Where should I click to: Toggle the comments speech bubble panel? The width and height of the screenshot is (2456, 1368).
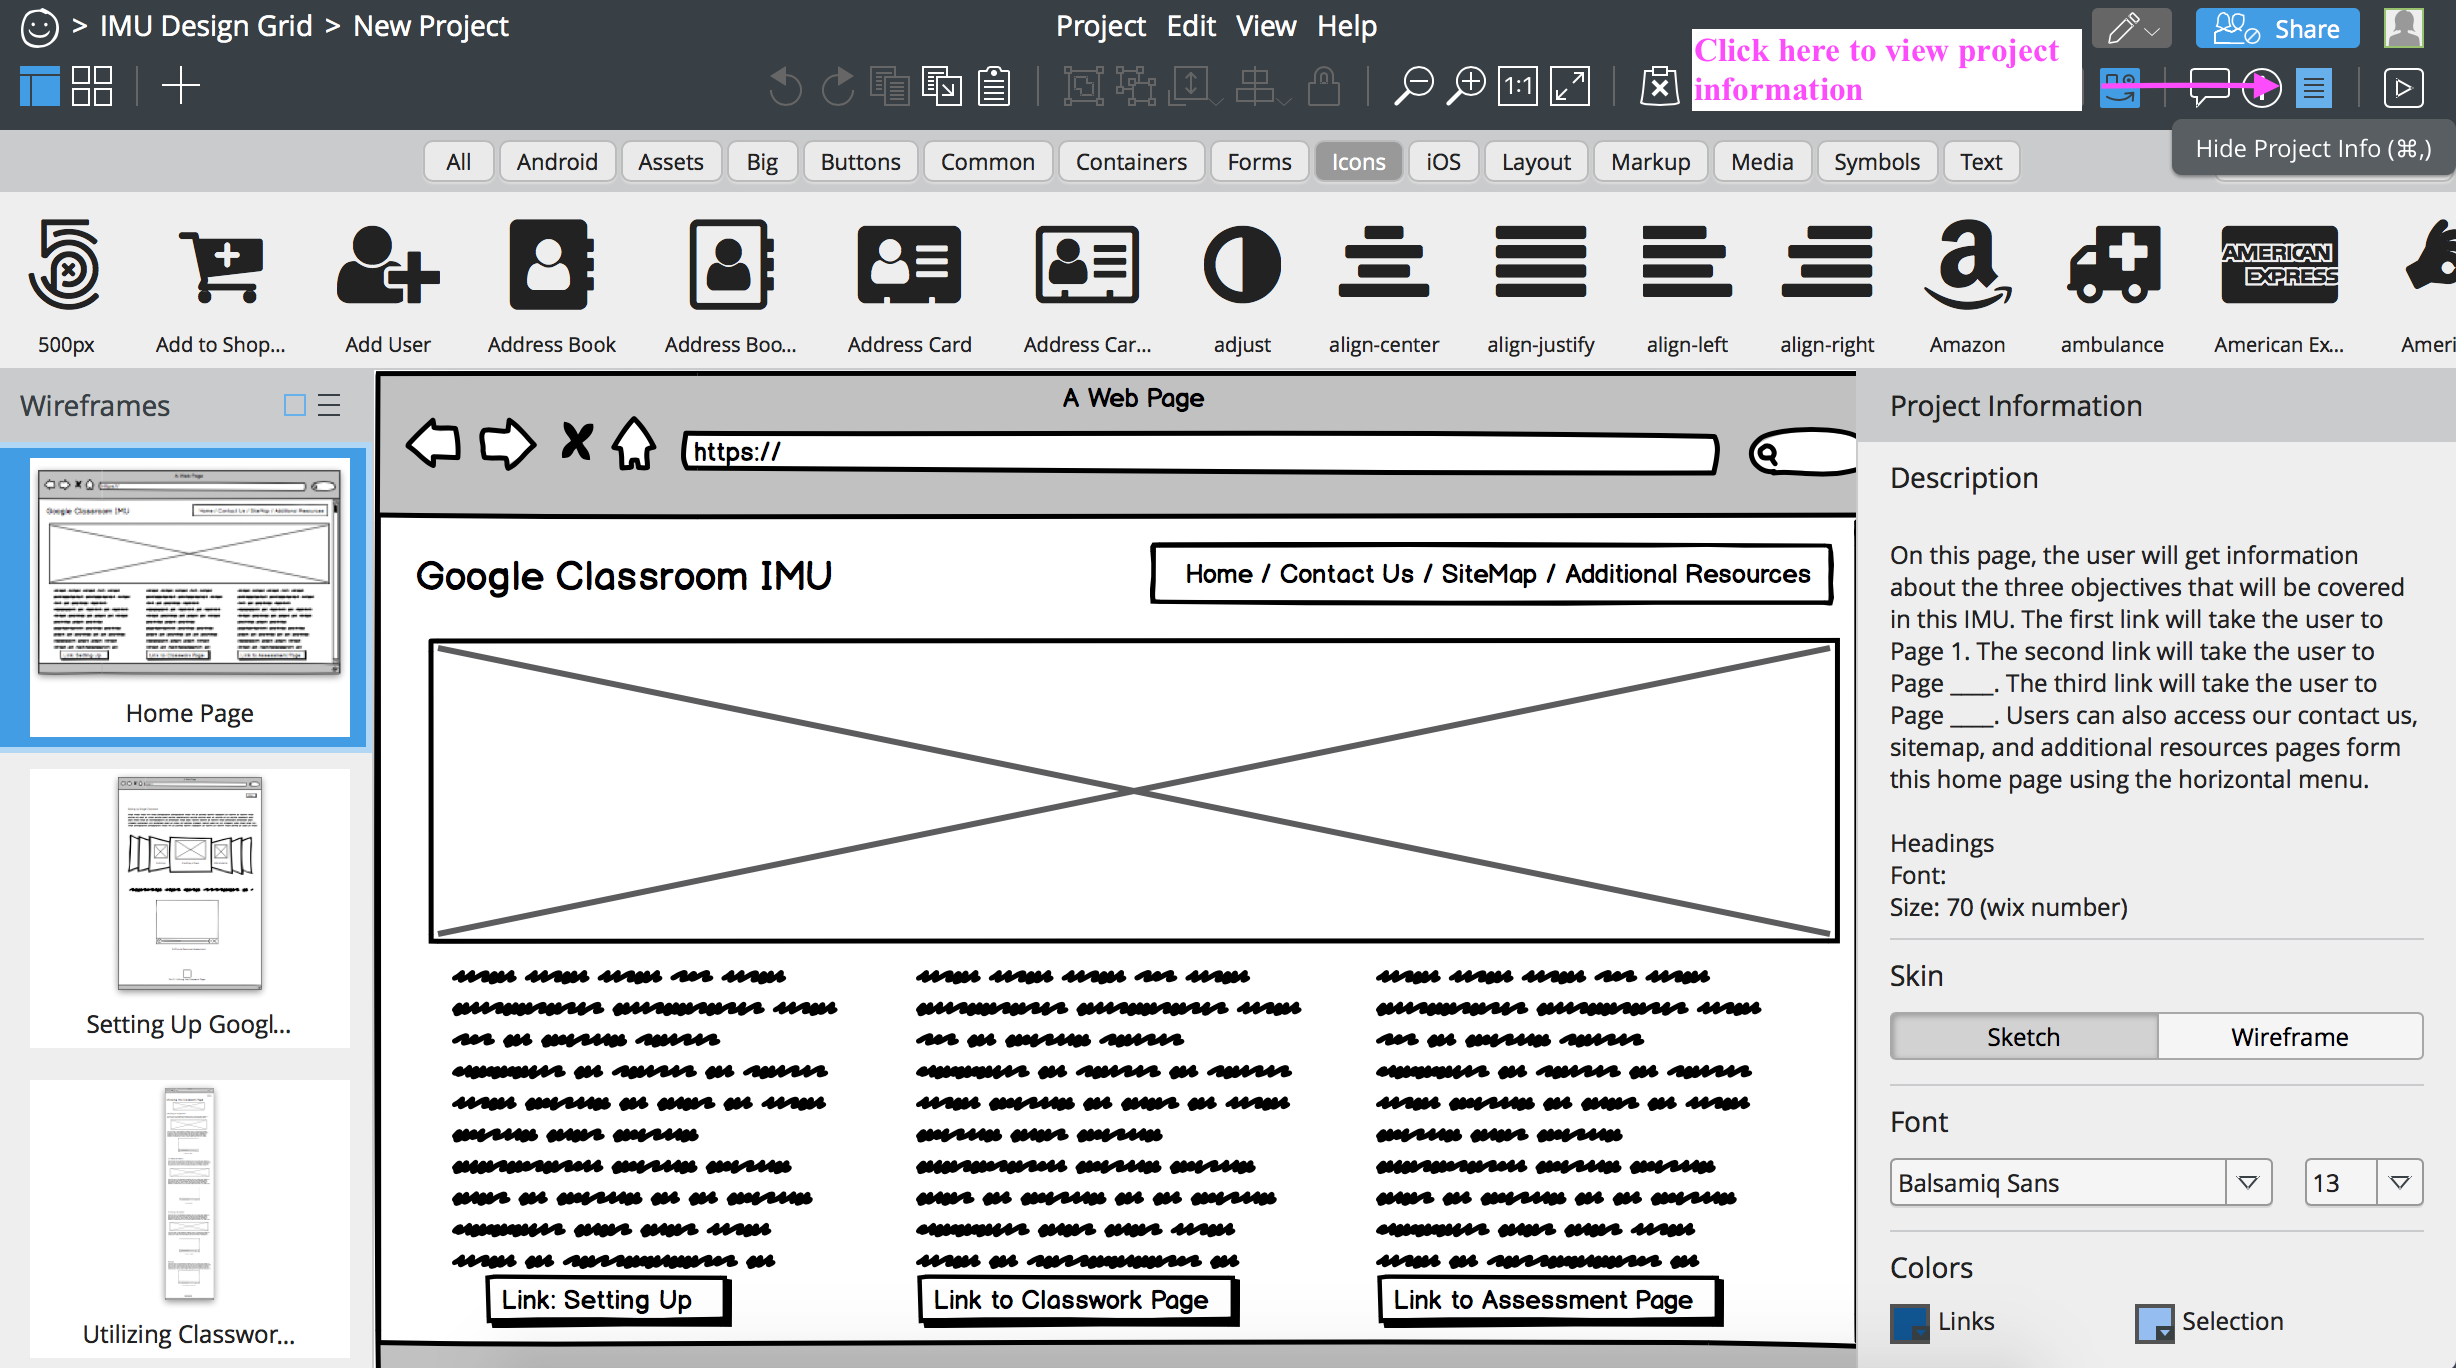coord(2209,88)
